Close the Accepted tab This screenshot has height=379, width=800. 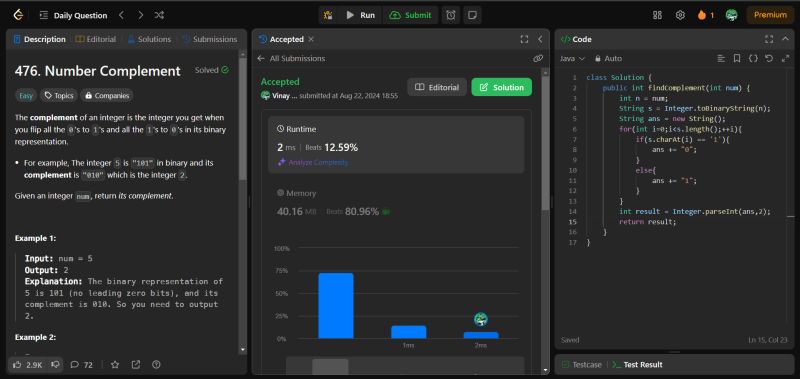click(x=311, y=39)
